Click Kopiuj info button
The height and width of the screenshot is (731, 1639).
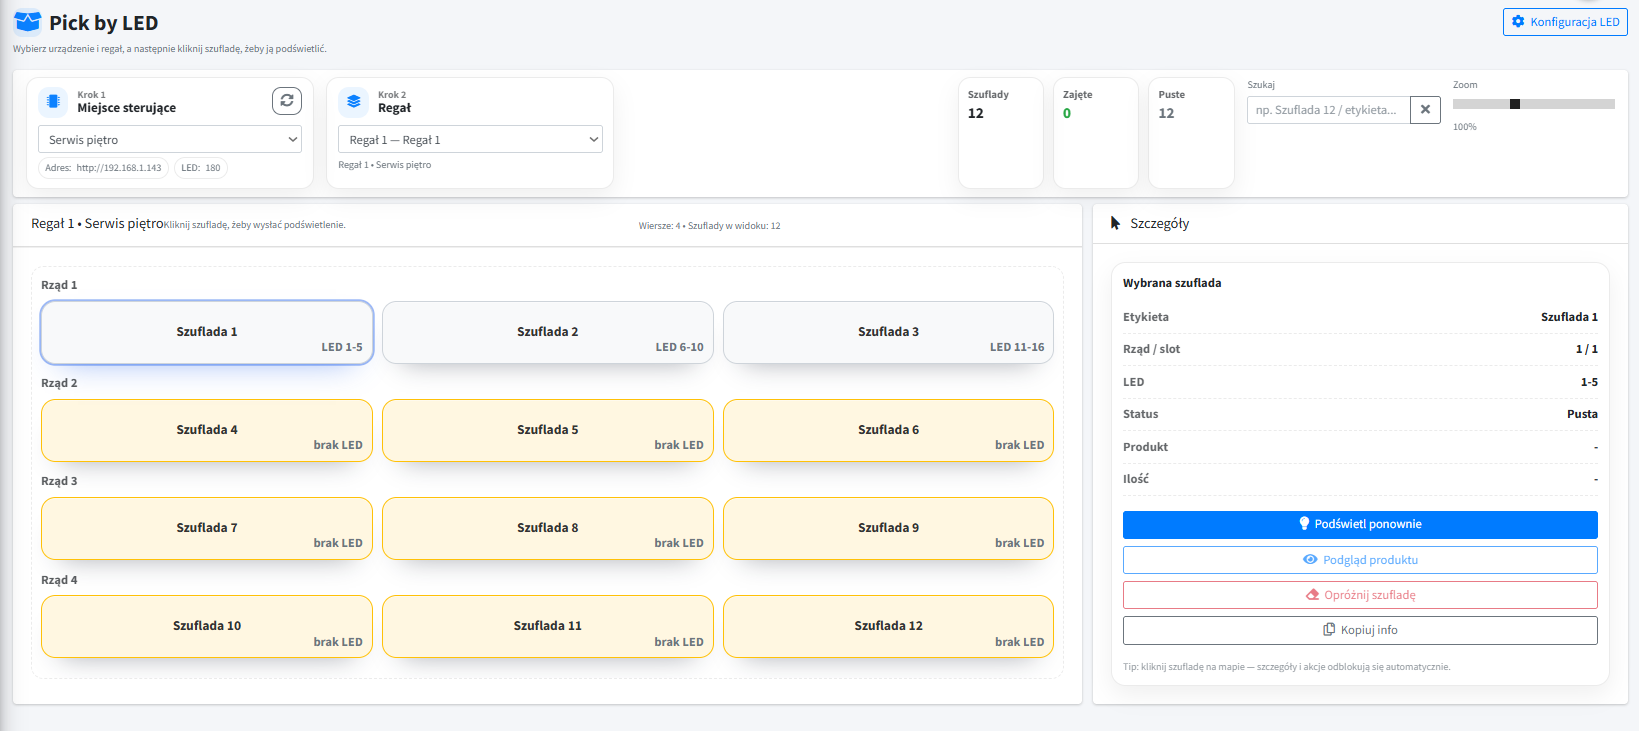(1360, 630)
